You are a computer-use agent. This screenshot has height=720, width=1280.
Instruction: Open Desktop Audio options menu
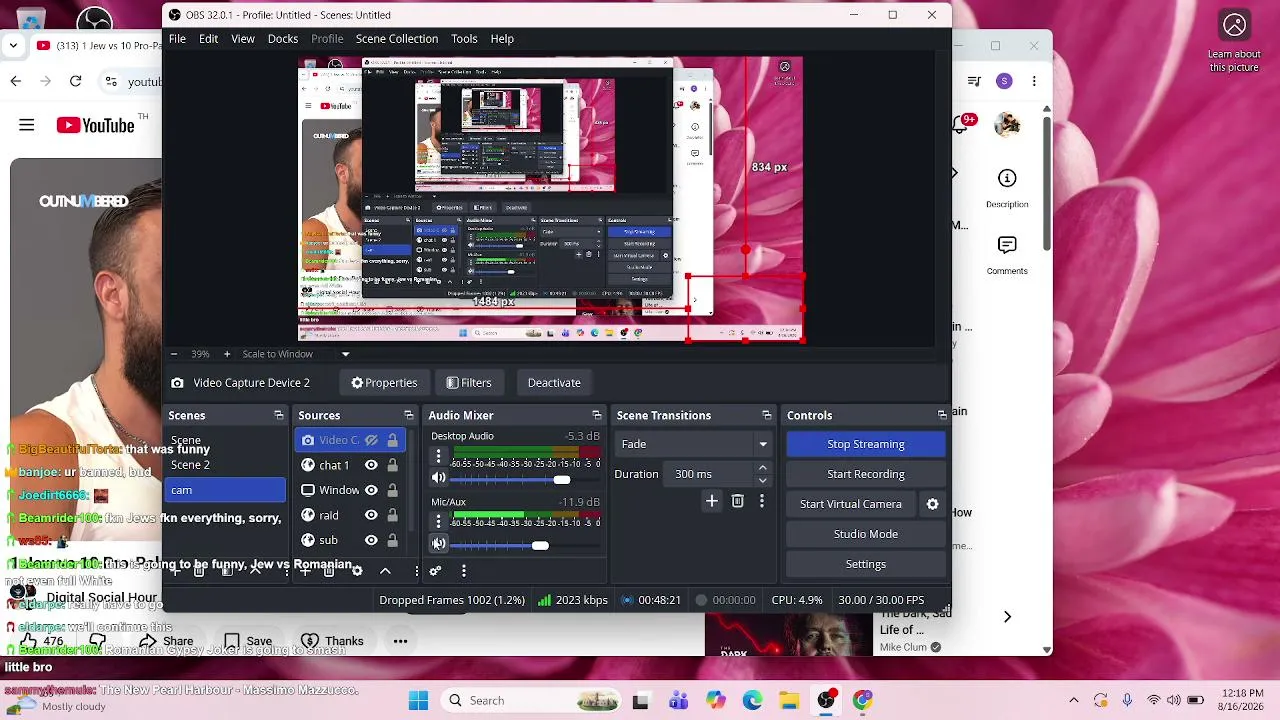click(438, 456)
